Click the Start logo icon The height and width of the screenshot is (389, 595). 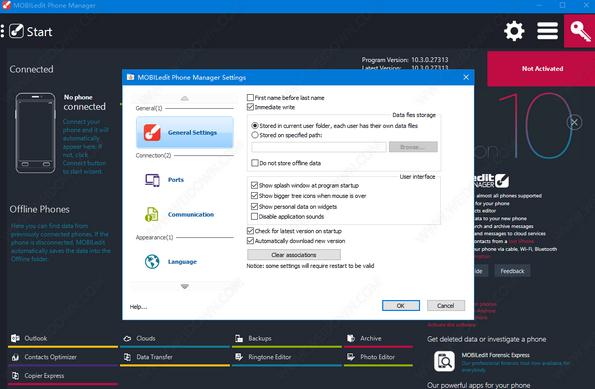(x=16, y=31)
